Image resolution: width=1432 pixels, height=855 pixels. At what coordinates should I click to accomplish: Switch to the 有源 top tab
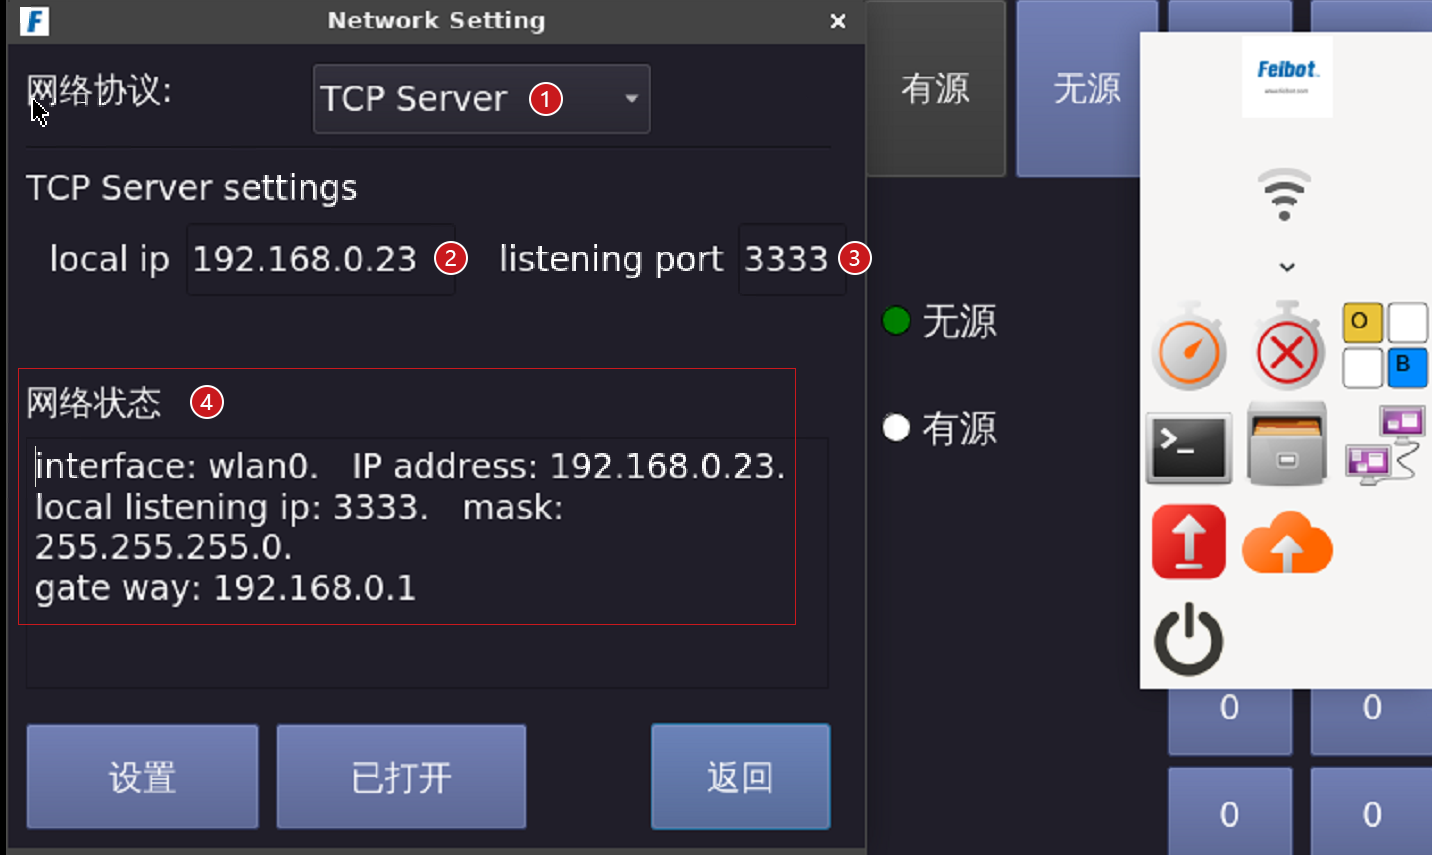click(936, 89)
